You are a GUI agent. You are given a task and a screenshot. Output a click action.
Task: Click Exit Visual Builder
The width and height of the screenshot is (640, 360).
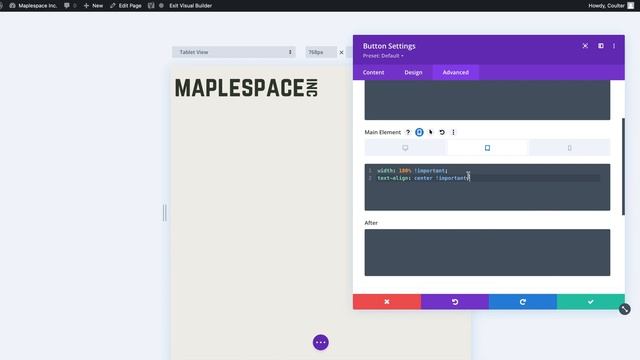pyautogui.click(x=190, y=6)
